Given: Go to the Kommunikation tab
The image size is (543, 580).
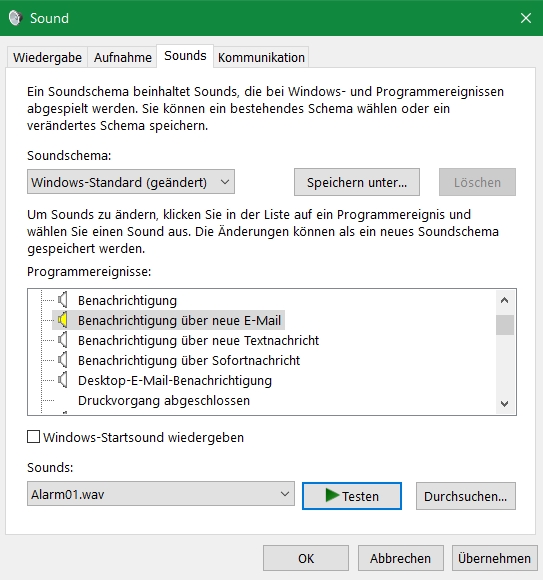Looking at the screenshot, I should (x=261, y=57).
